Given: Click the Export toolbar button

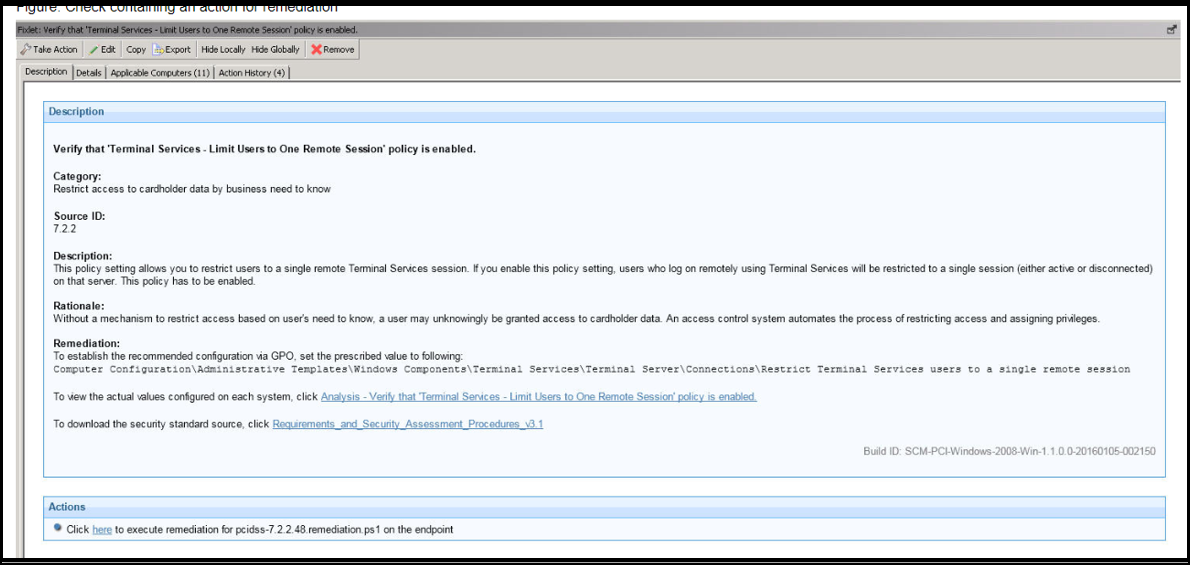Looking at the screenshot, I should tap(172, 49).
